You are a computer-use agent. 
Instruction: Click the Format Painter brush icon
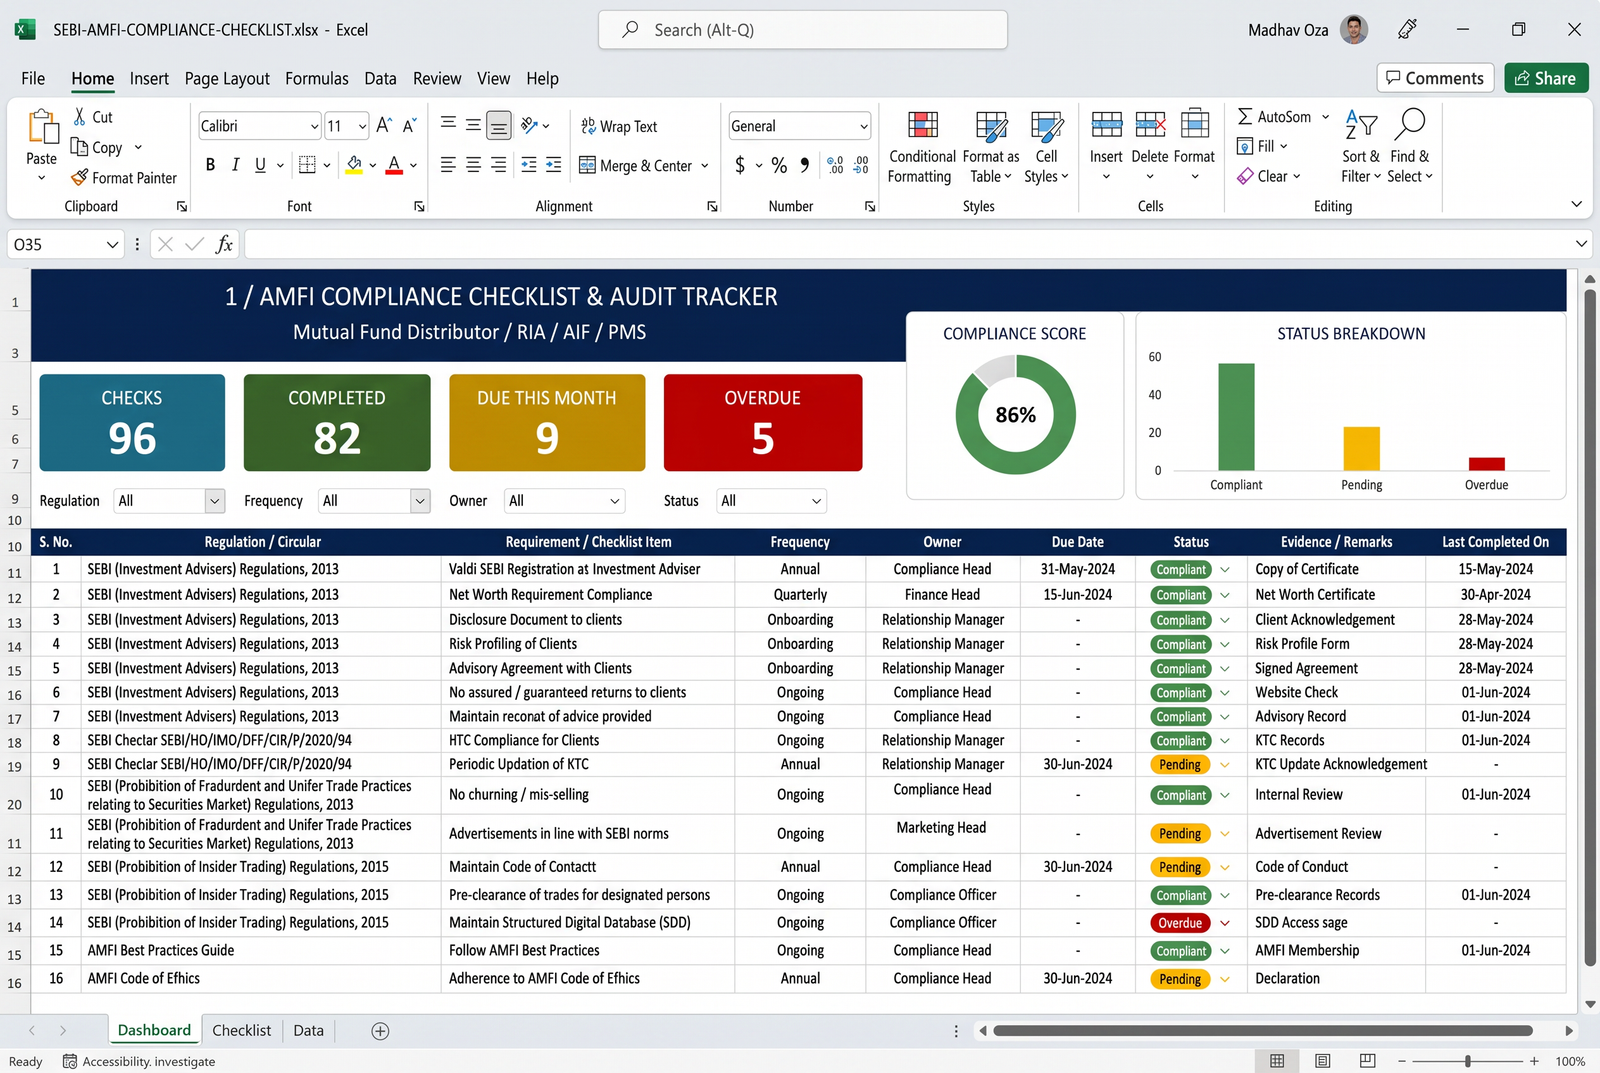click(x=80, y=177)
